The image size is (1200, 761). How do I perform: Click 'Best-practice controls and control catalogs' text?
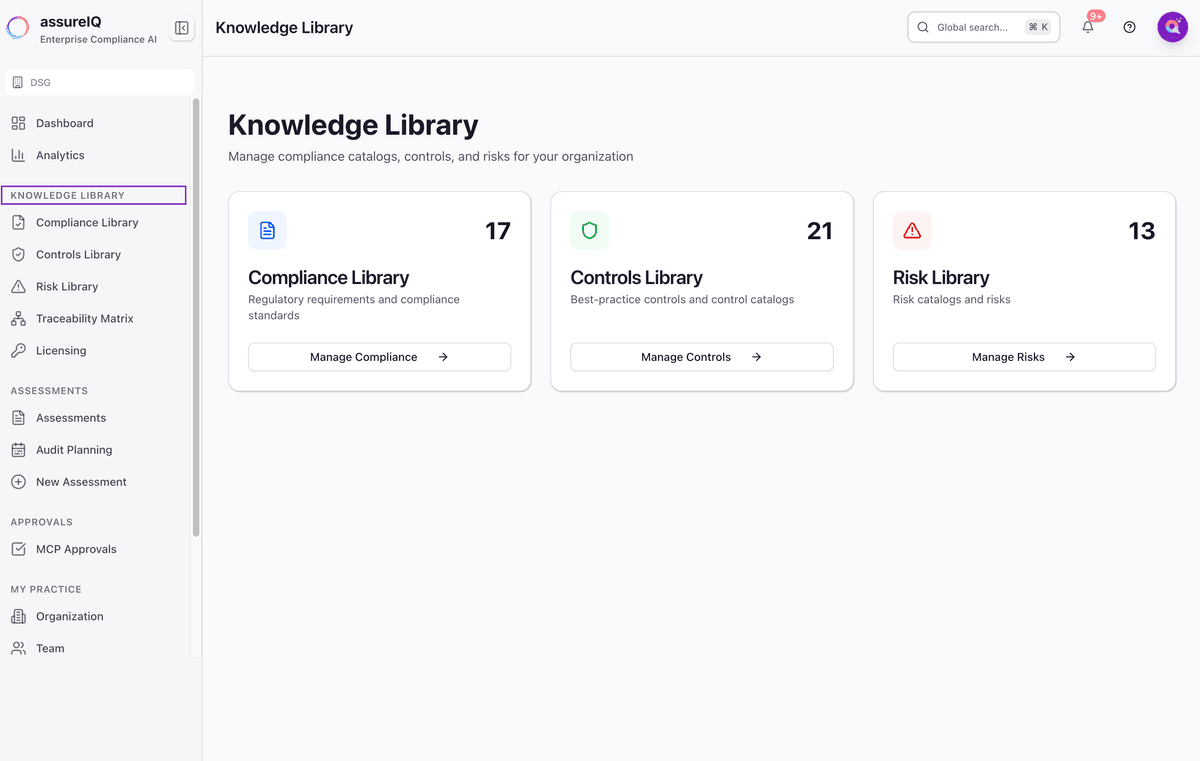pyautogui.click(x=682, y=299)
